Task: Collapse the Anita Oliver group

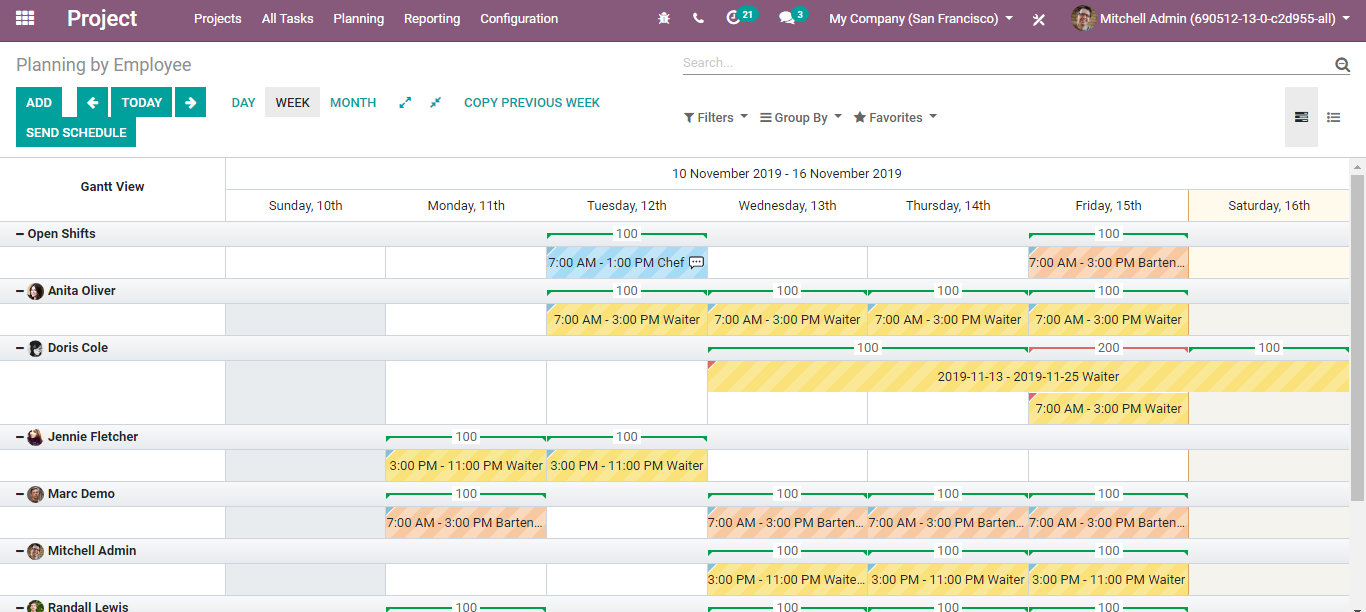Action: click(x=20, y=291)
